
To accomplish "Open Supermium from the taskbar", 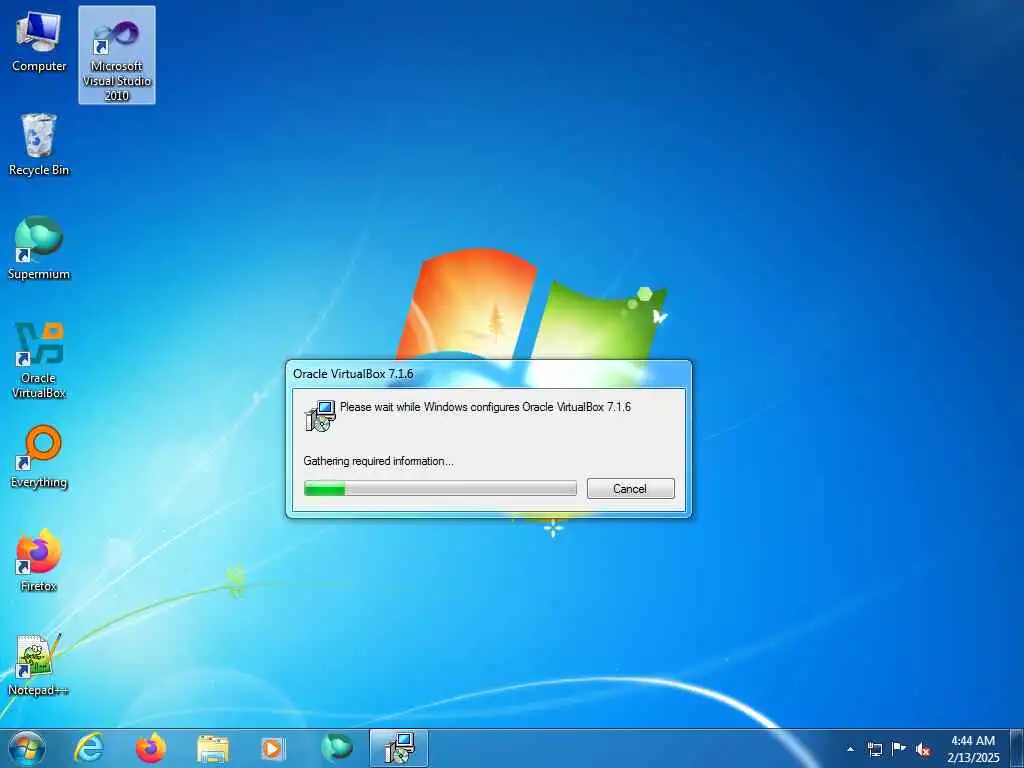I will pyautogui.click(x=336, y=748).
